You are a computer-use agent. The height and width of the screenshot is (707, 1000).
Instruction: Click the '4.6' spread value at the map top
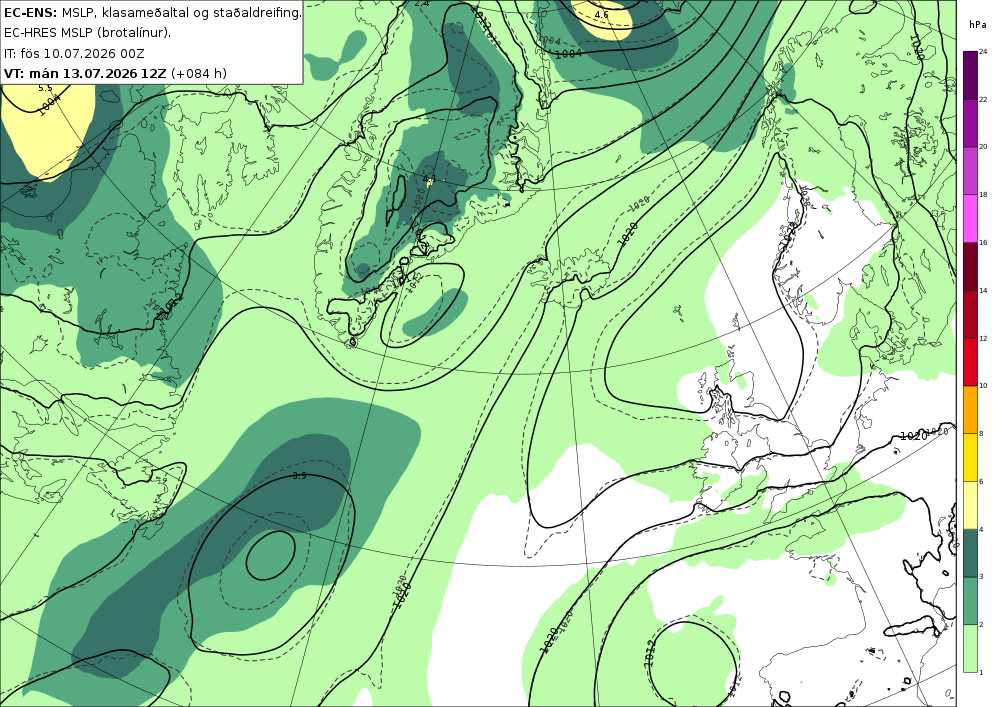pyautogui.click(x=601, y=14)
